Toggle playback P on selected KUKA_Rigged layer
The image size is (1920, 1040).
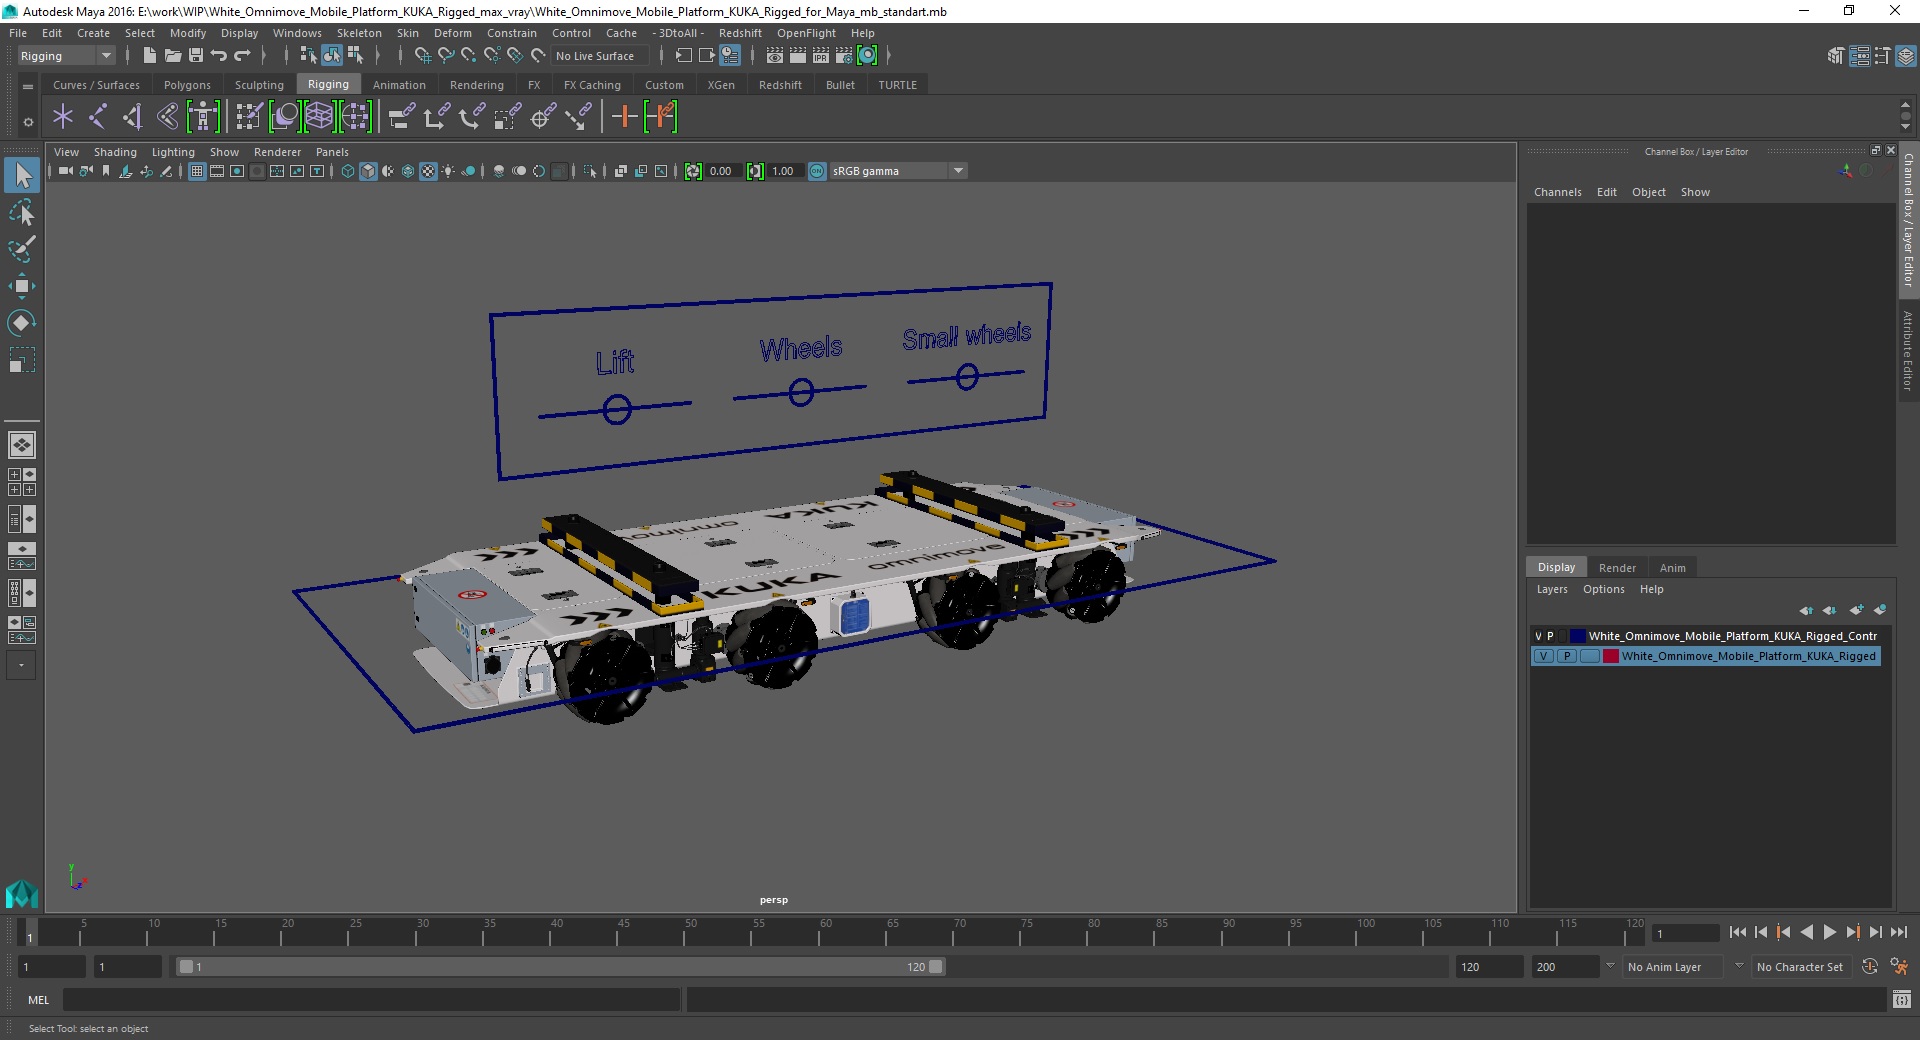click(x=1567, y=656)
